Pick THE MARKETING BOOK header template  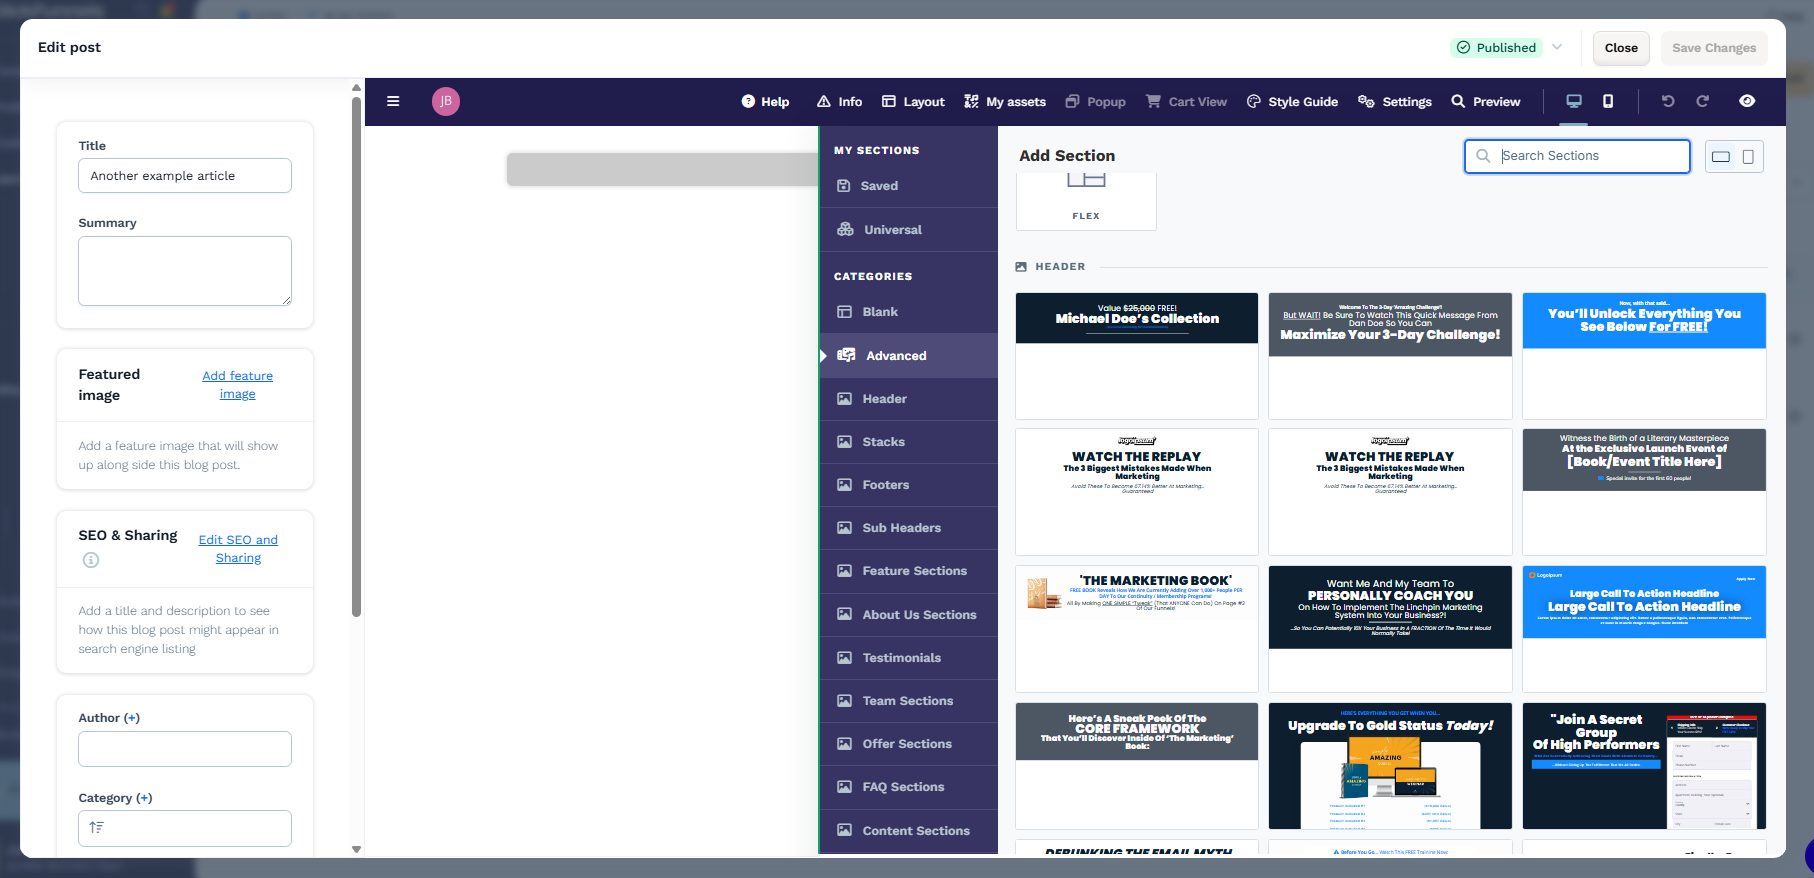1137,629
